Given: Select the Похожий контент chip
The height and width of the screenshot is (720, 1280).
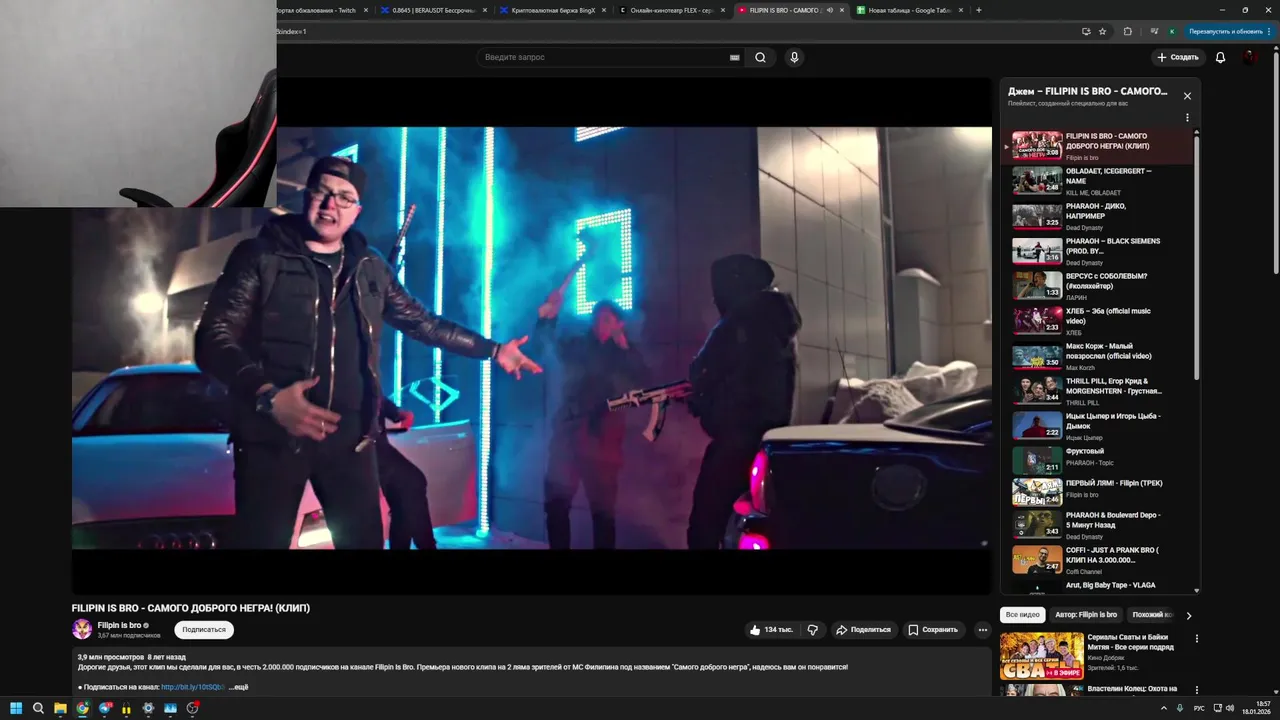Looking at the screenshot, I should (1153, 615).
